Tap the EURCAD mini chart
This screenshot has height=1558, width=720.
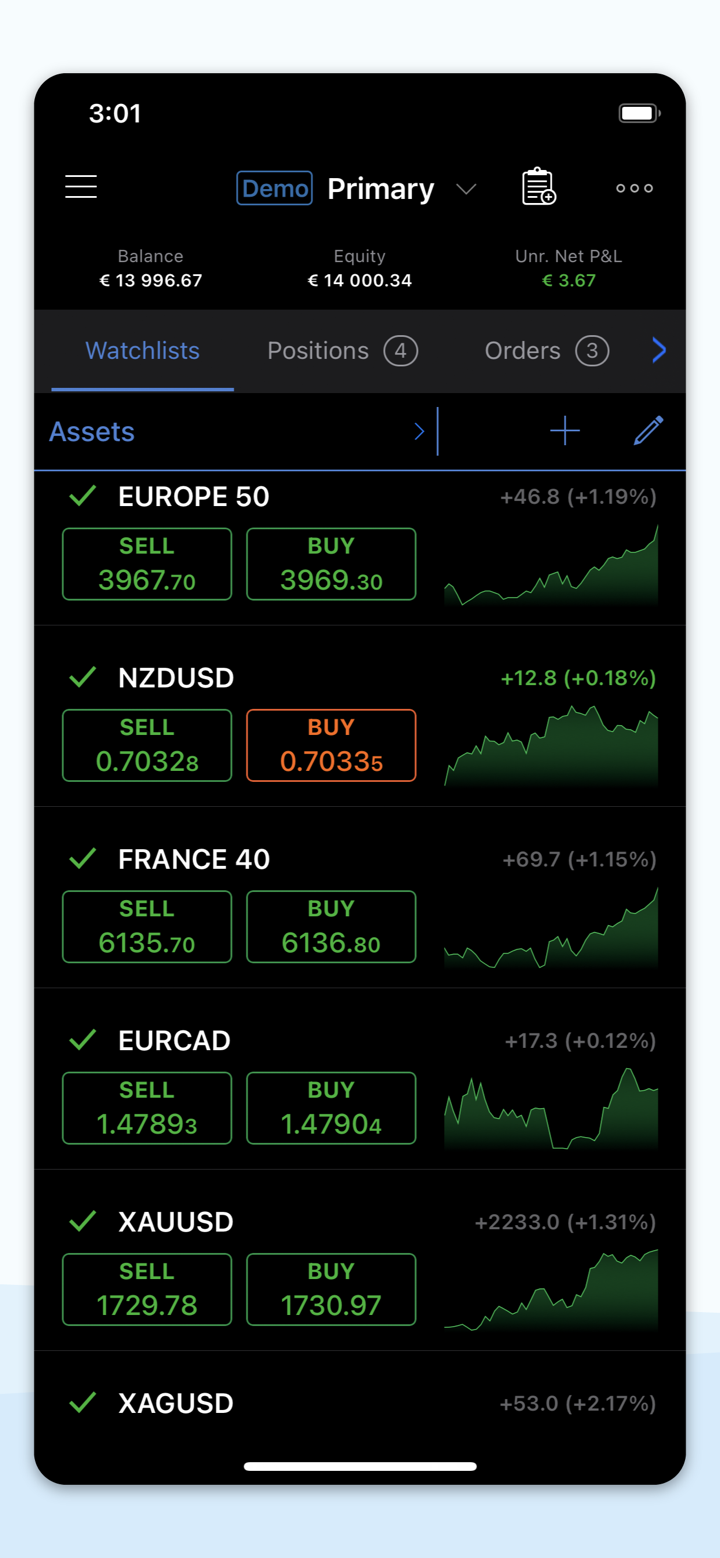point(551,1108)
